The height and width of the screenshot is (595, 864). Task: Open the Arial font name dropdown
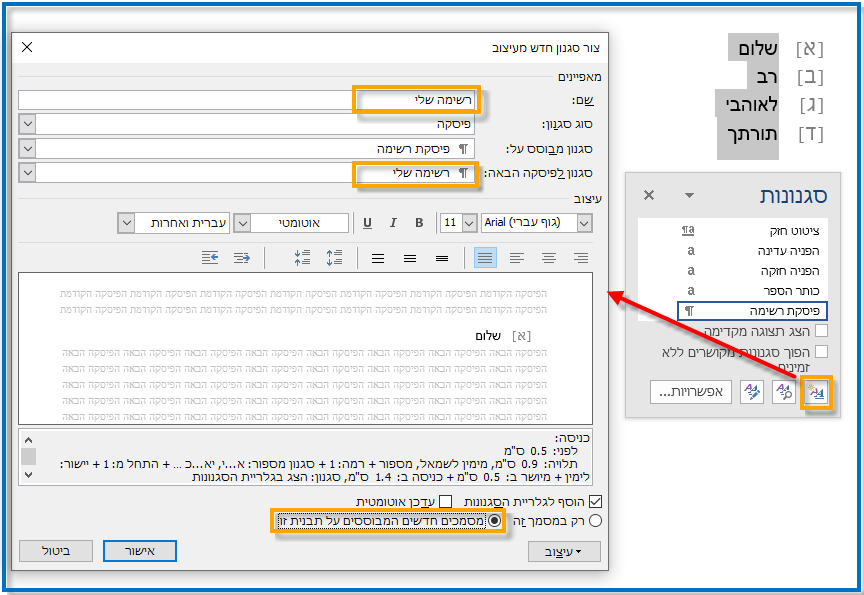pos(584,223)
